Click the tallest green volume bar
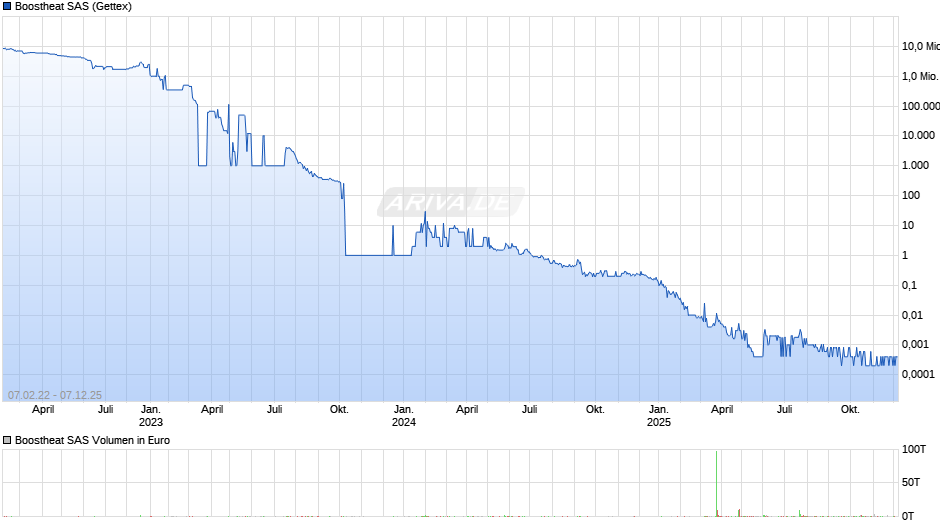Image resolution: width=940 pixels, height=526 pixels. (716, 483)
